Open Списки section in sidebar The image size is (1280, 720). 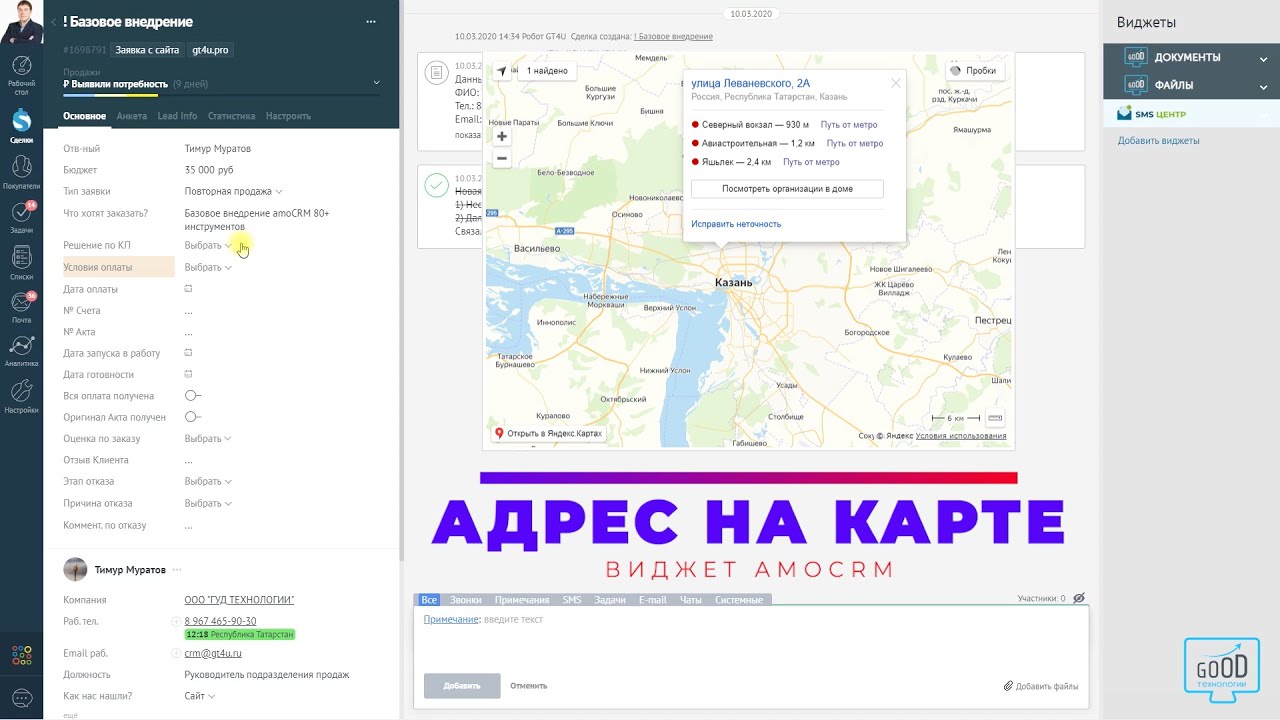(x=21, y=262)
